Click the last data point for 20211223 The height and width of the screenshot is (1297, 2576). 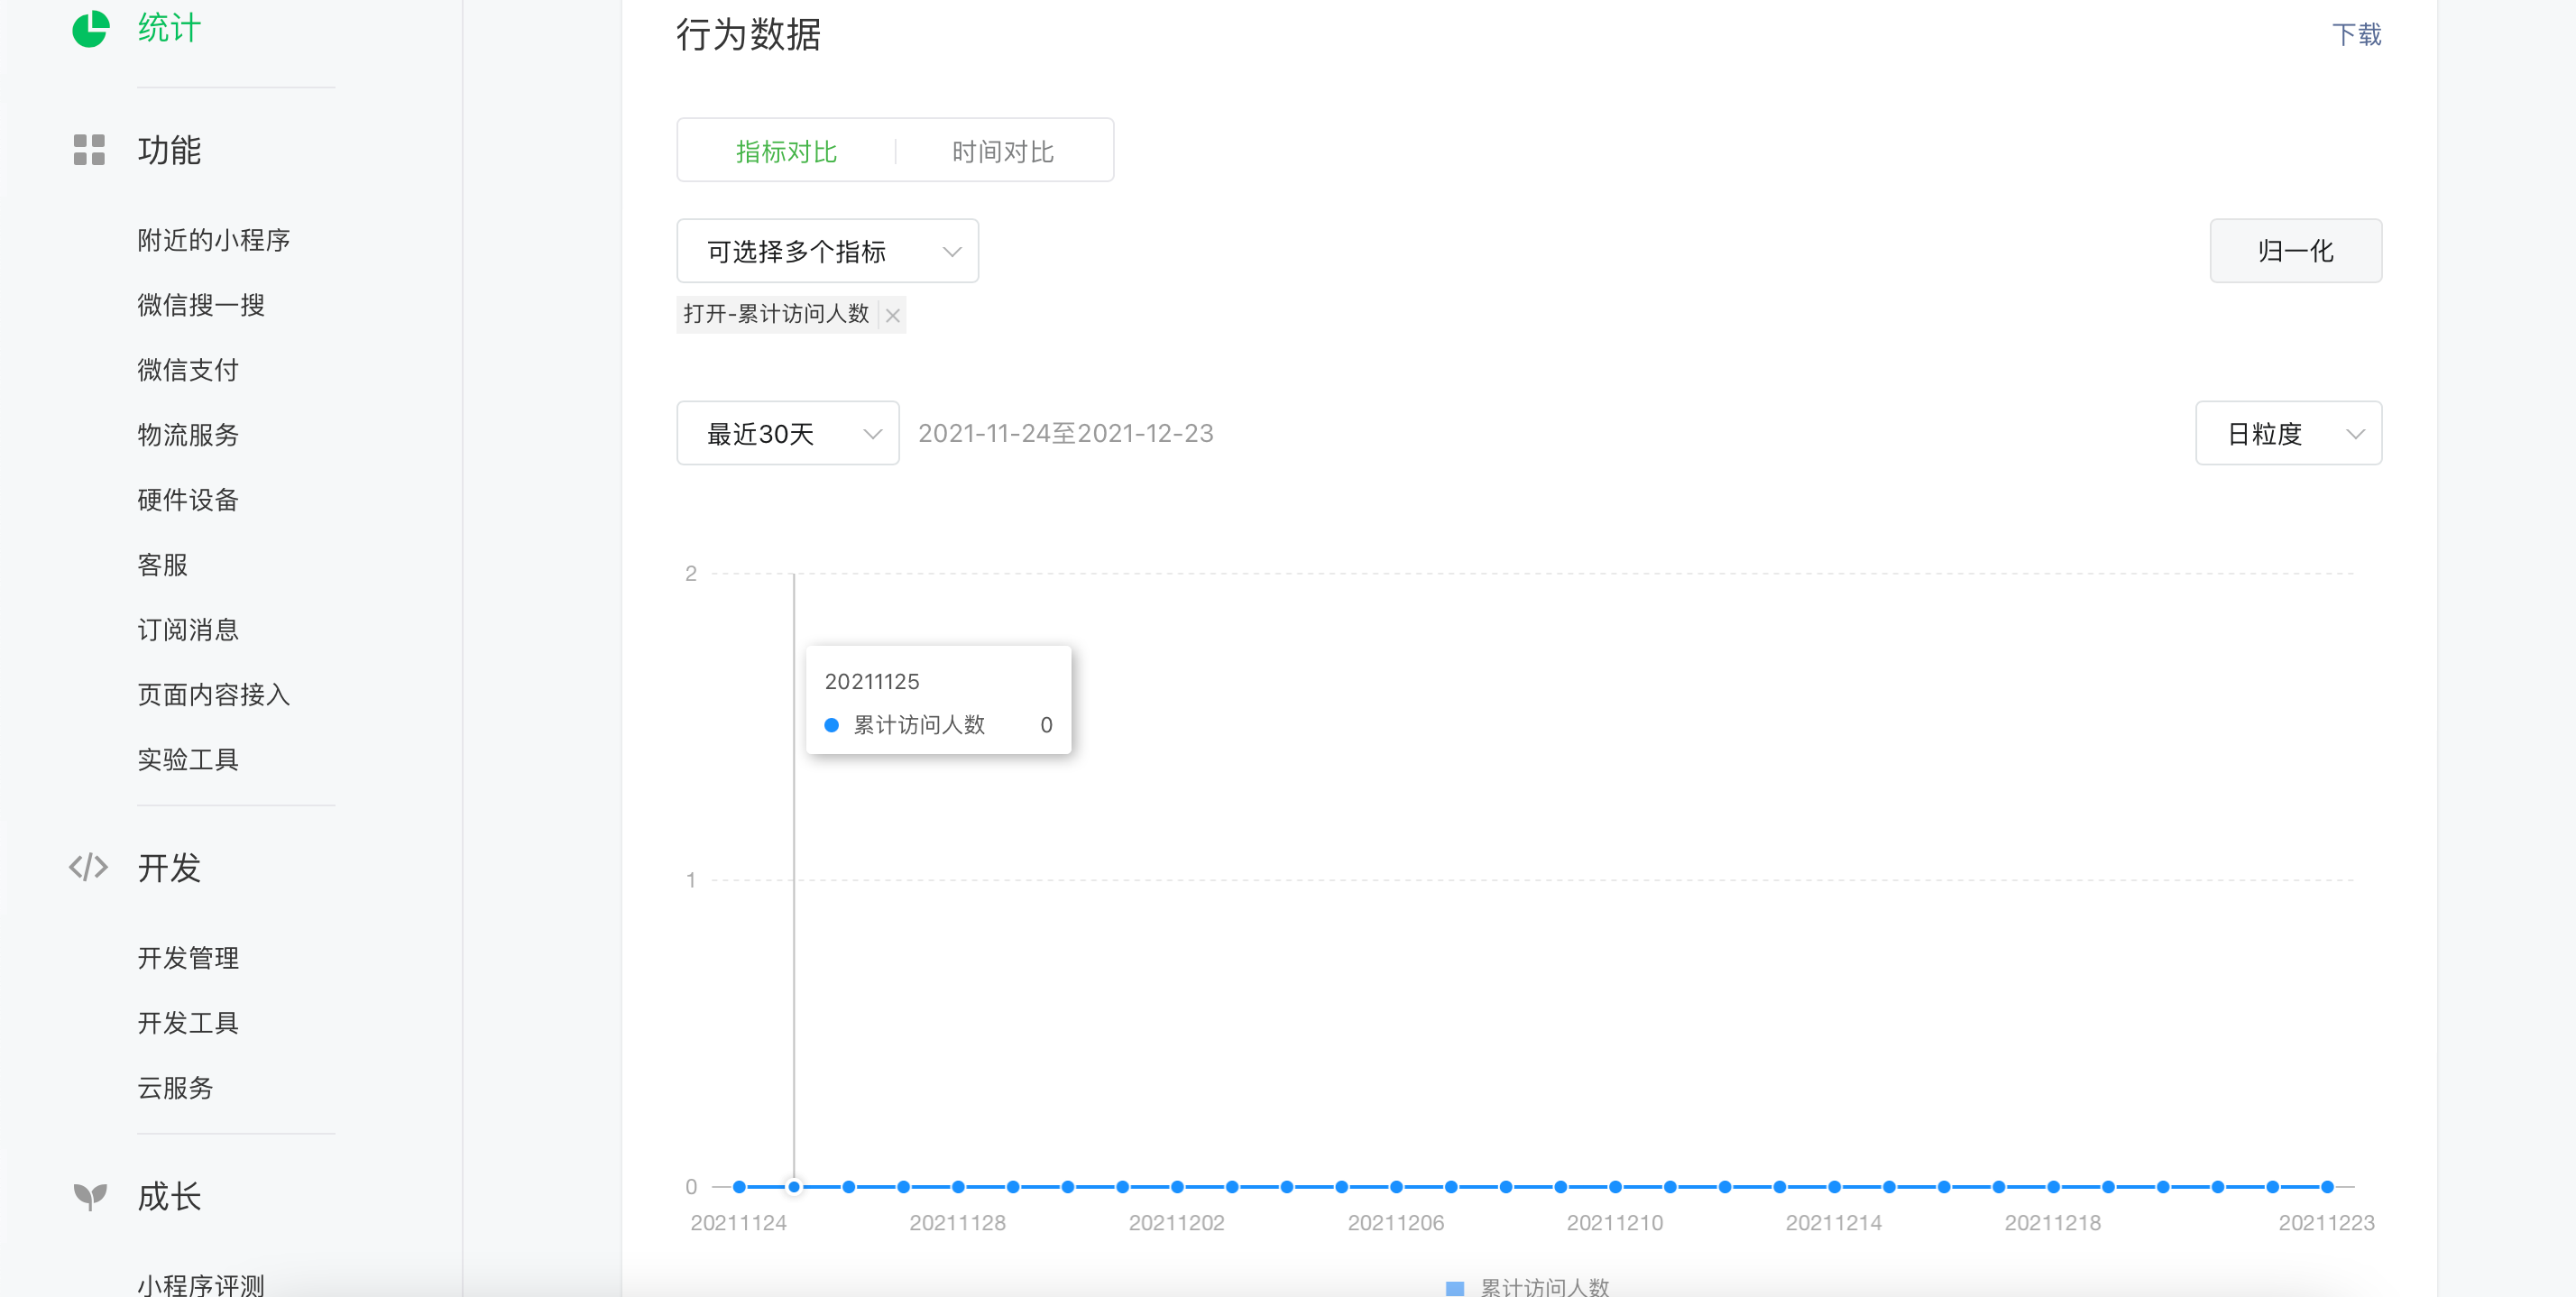(2327, 1187)
